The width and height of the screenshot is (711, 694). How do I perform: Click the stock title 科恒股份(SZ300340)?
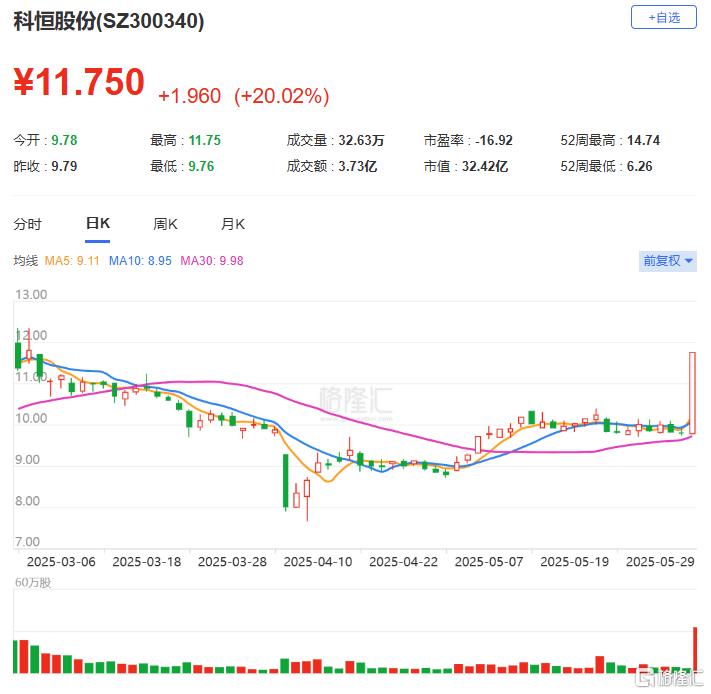click(109, 21)
